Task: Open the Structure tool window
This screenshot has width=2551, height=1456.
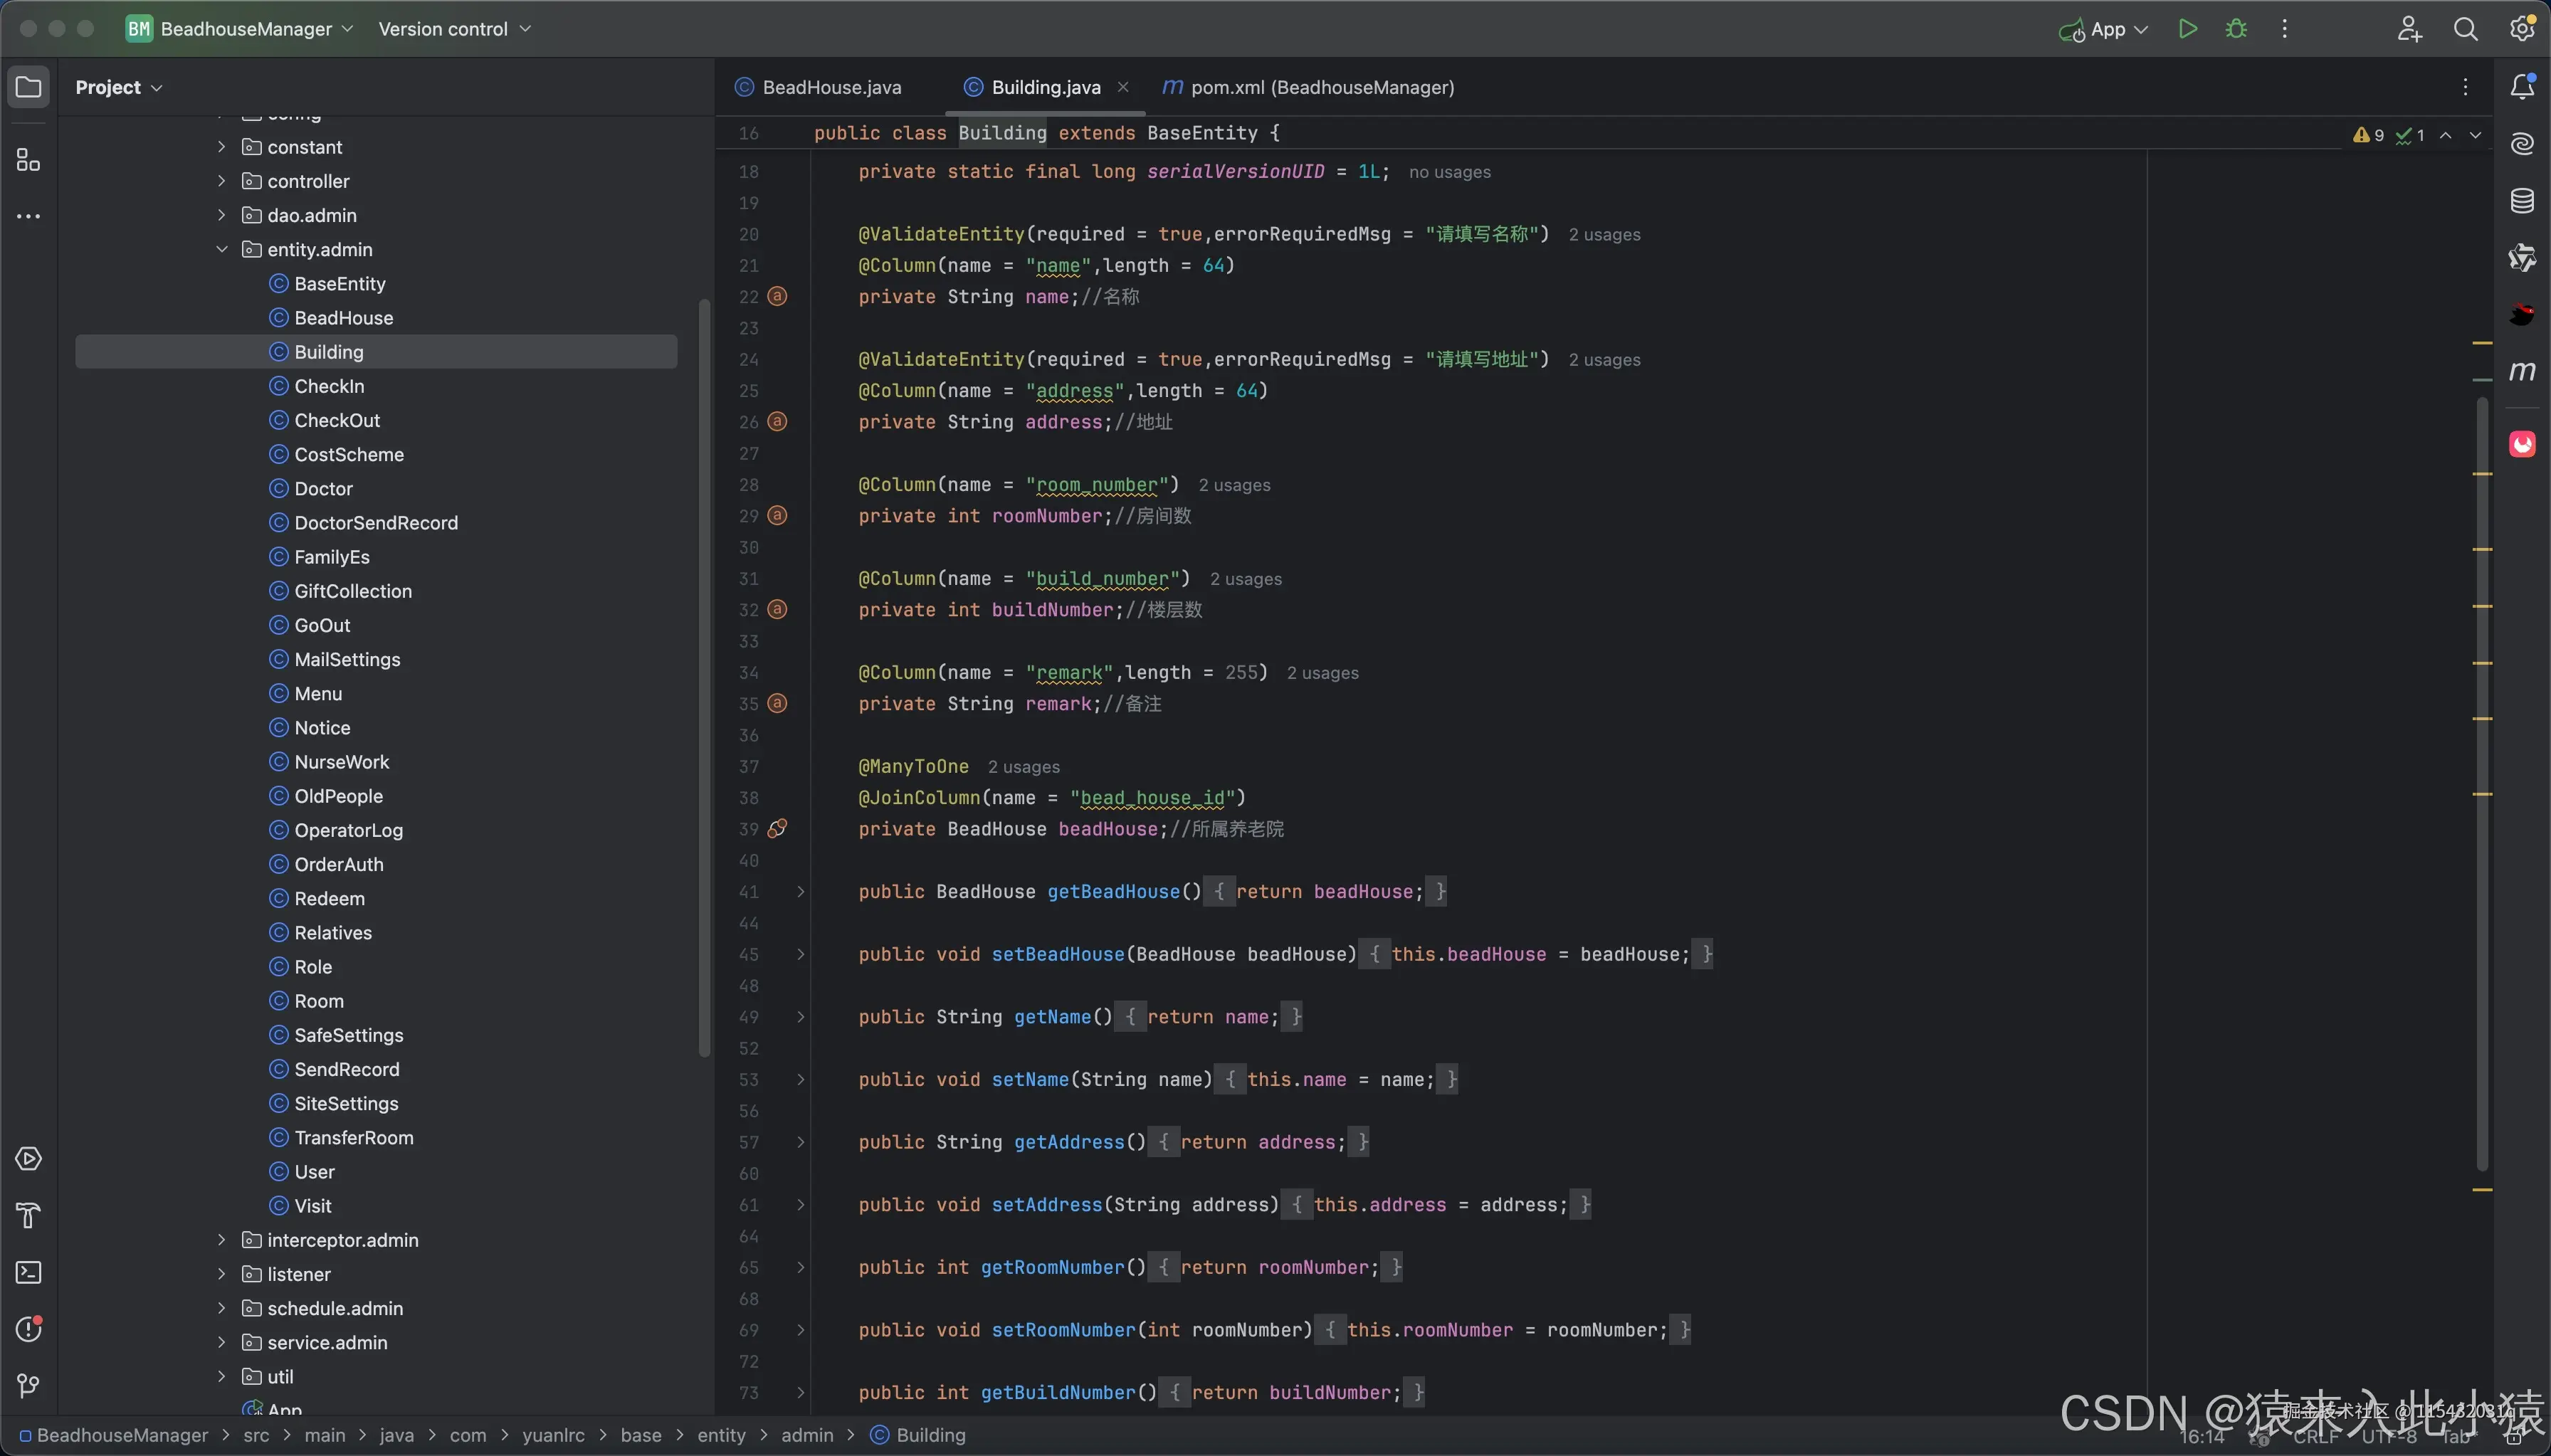Action: point(28,160)
